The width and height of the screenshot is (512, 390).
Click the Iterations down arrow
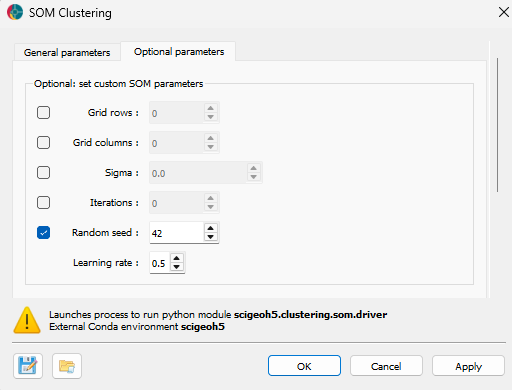(x=210, y=207)
